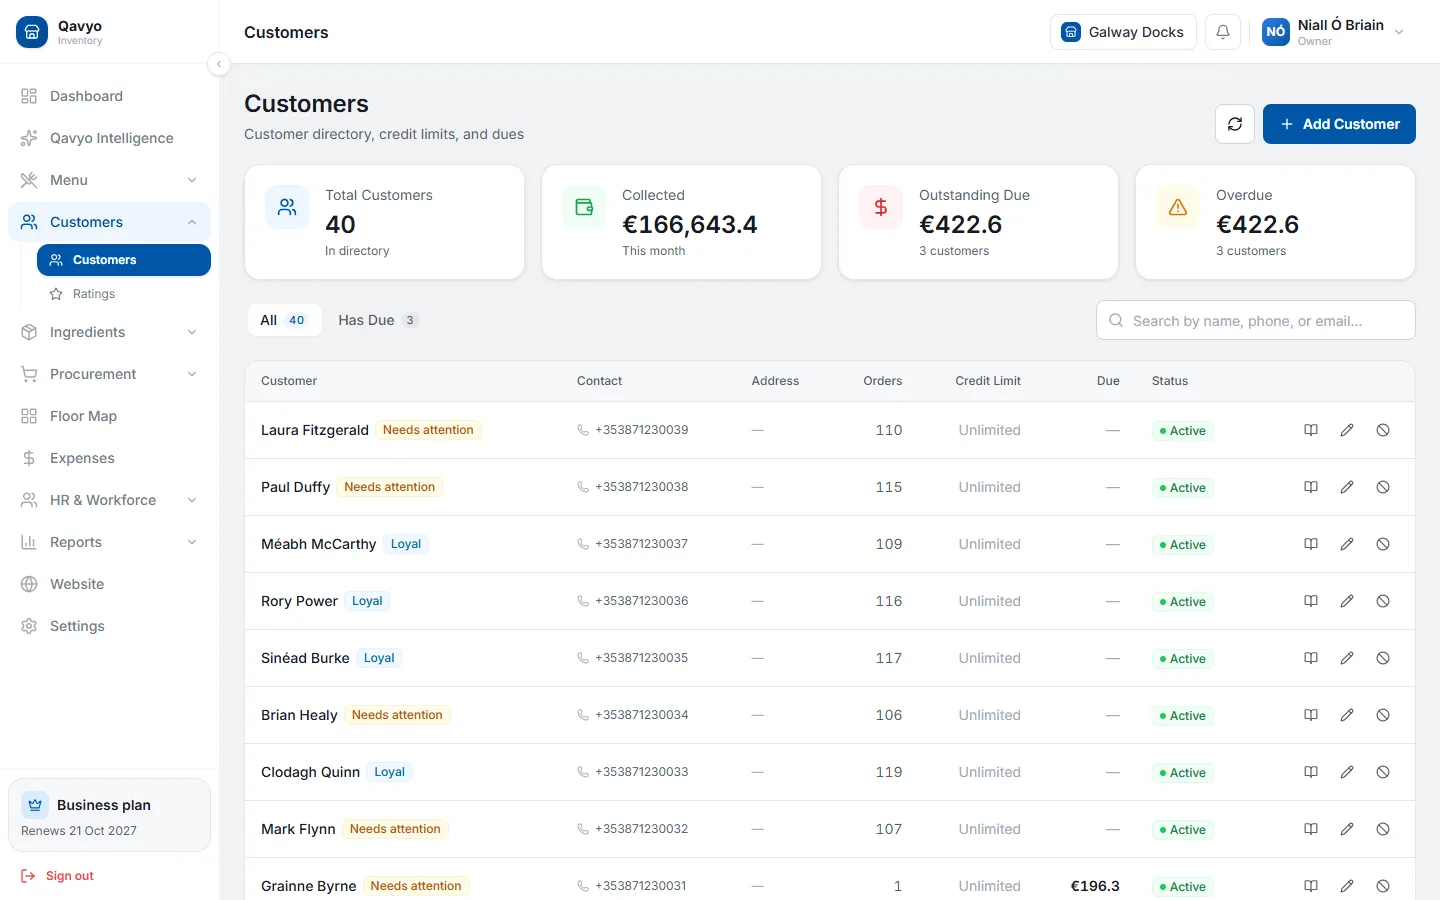Viewport: 1440px width, 900px height.
Task: Block Paul Duffy using ban icon
Action: click(x=1383, y=487)
